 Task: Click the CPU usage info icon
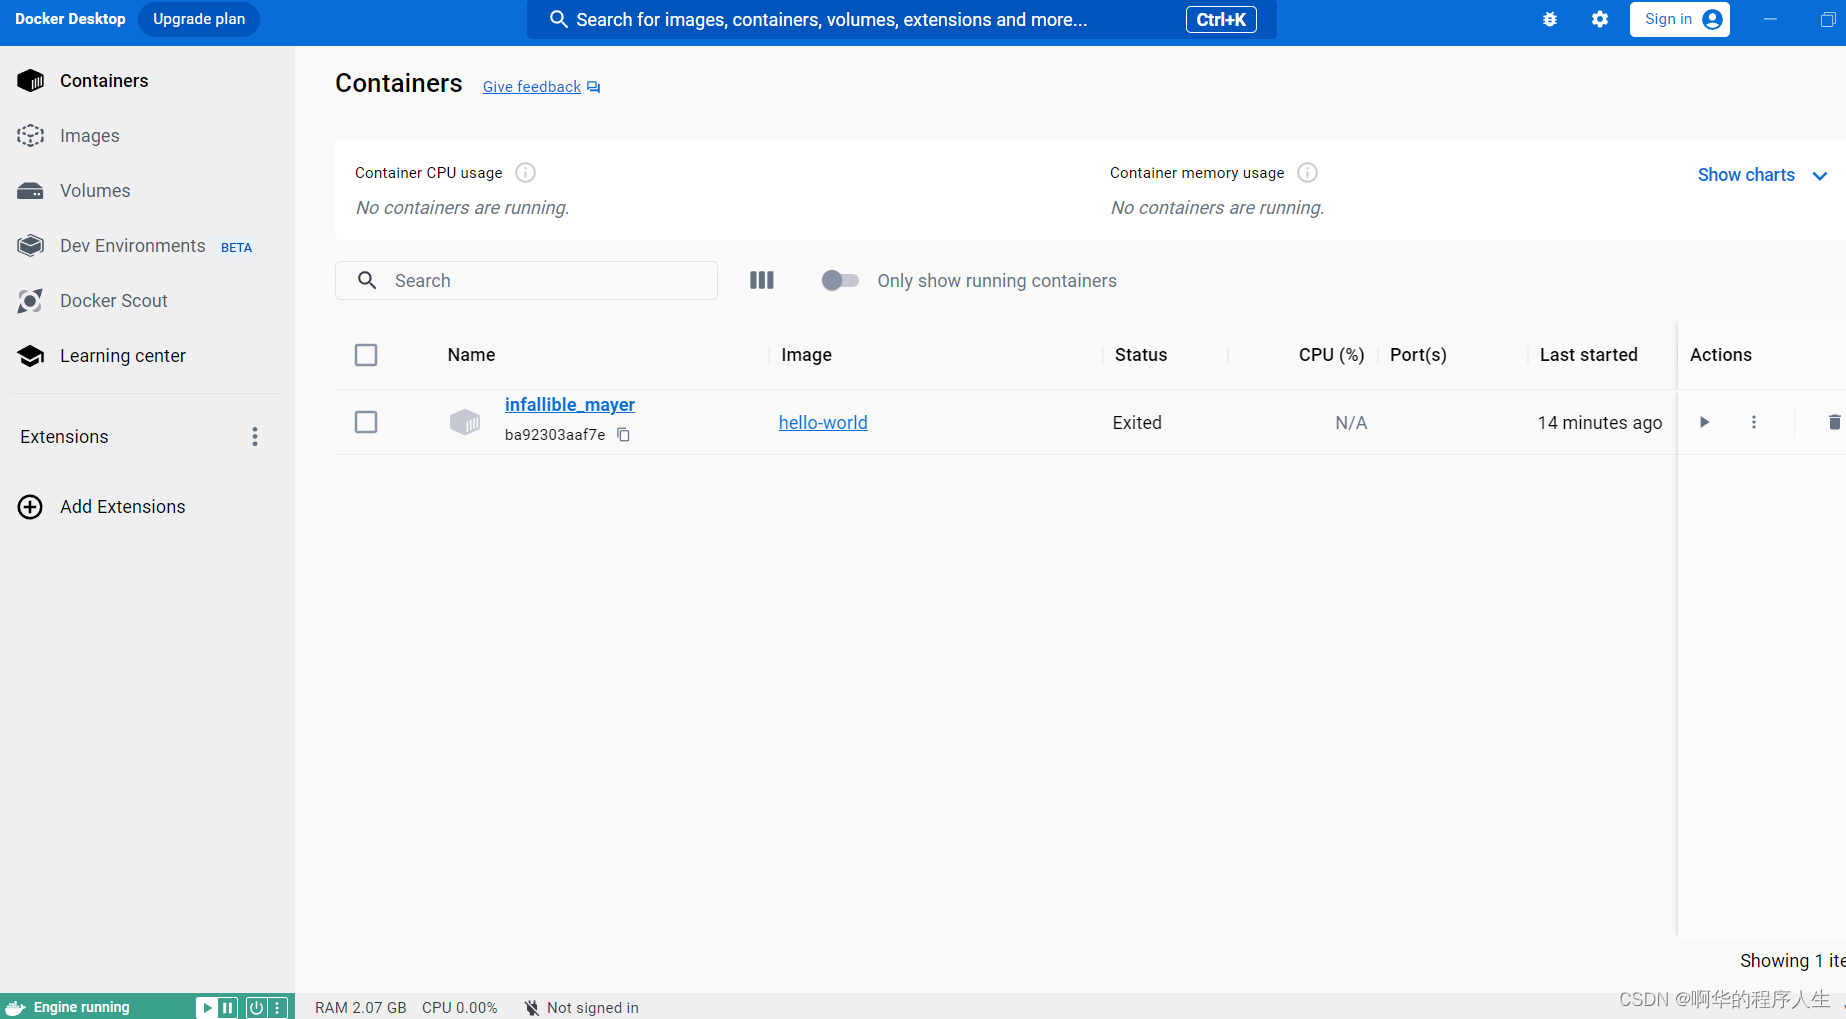point(525,173)
